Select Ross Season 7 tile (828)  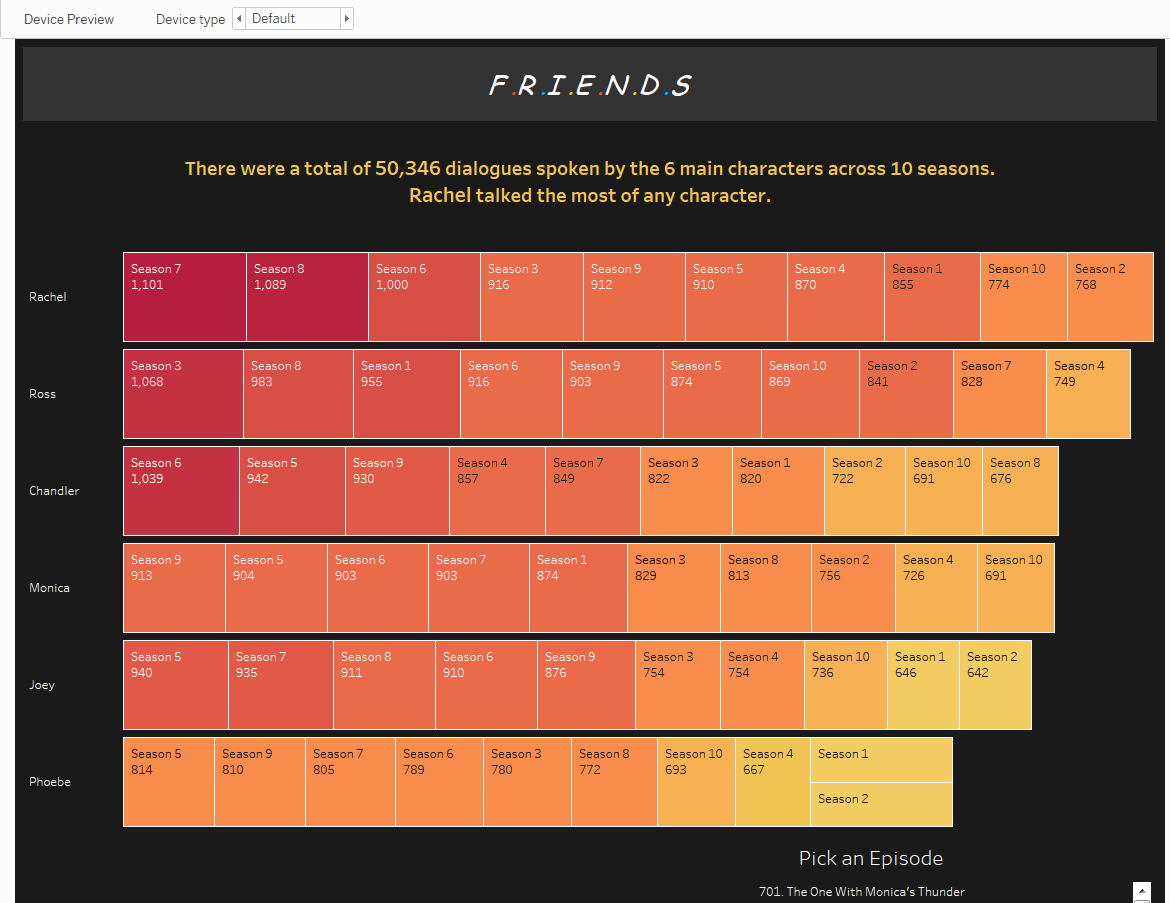pyautogui.click(x=1000, y=394)
